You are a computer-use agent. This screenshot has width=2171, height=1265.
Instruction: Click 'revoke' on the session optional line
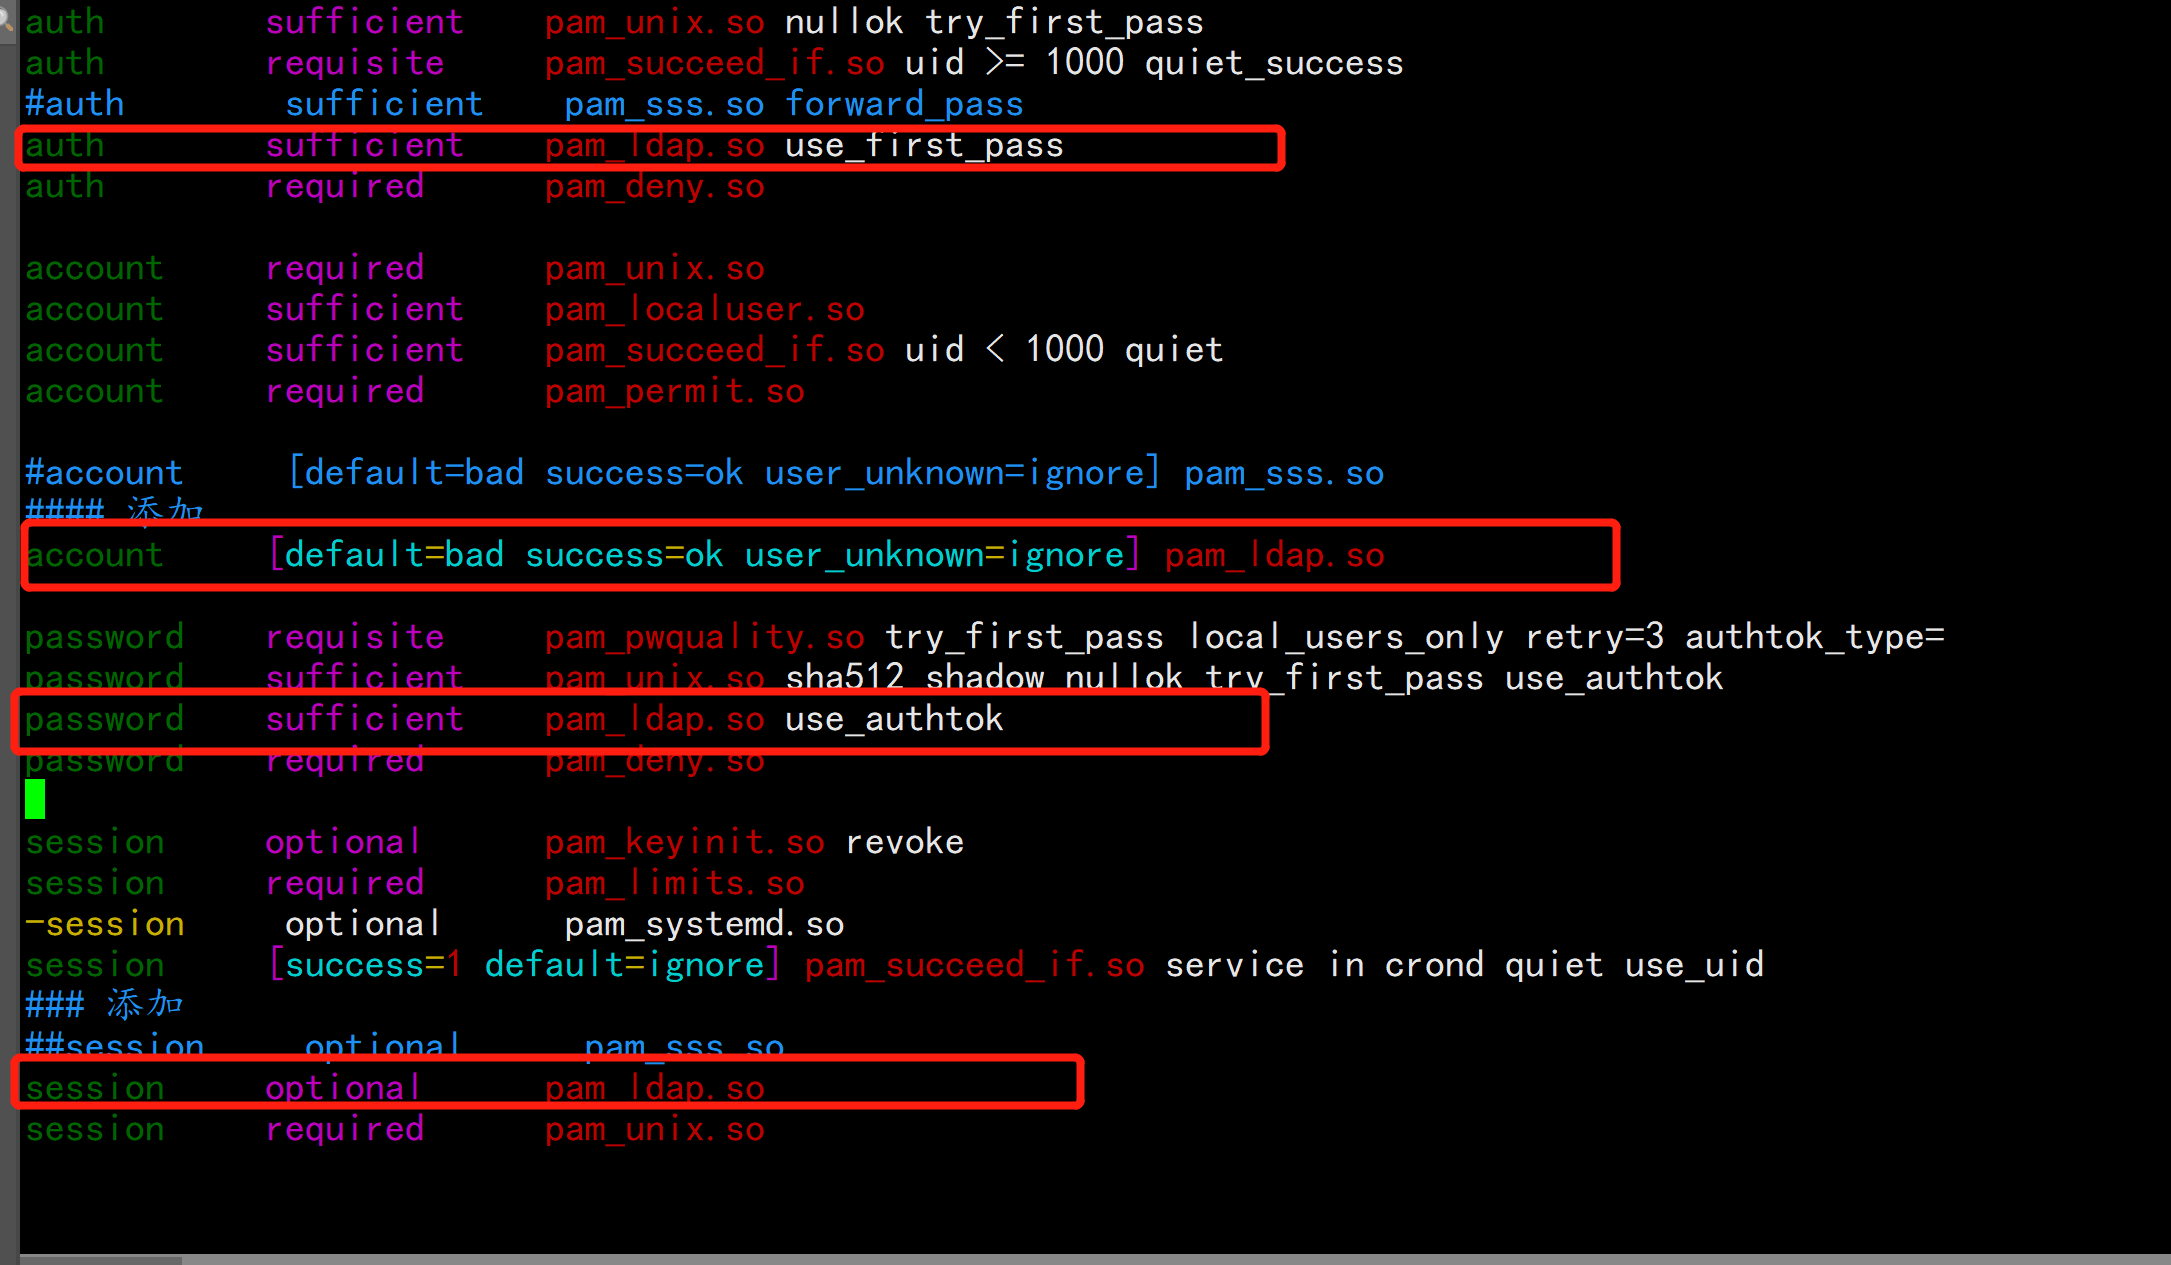pyautogui.click(x=904, y=842)
